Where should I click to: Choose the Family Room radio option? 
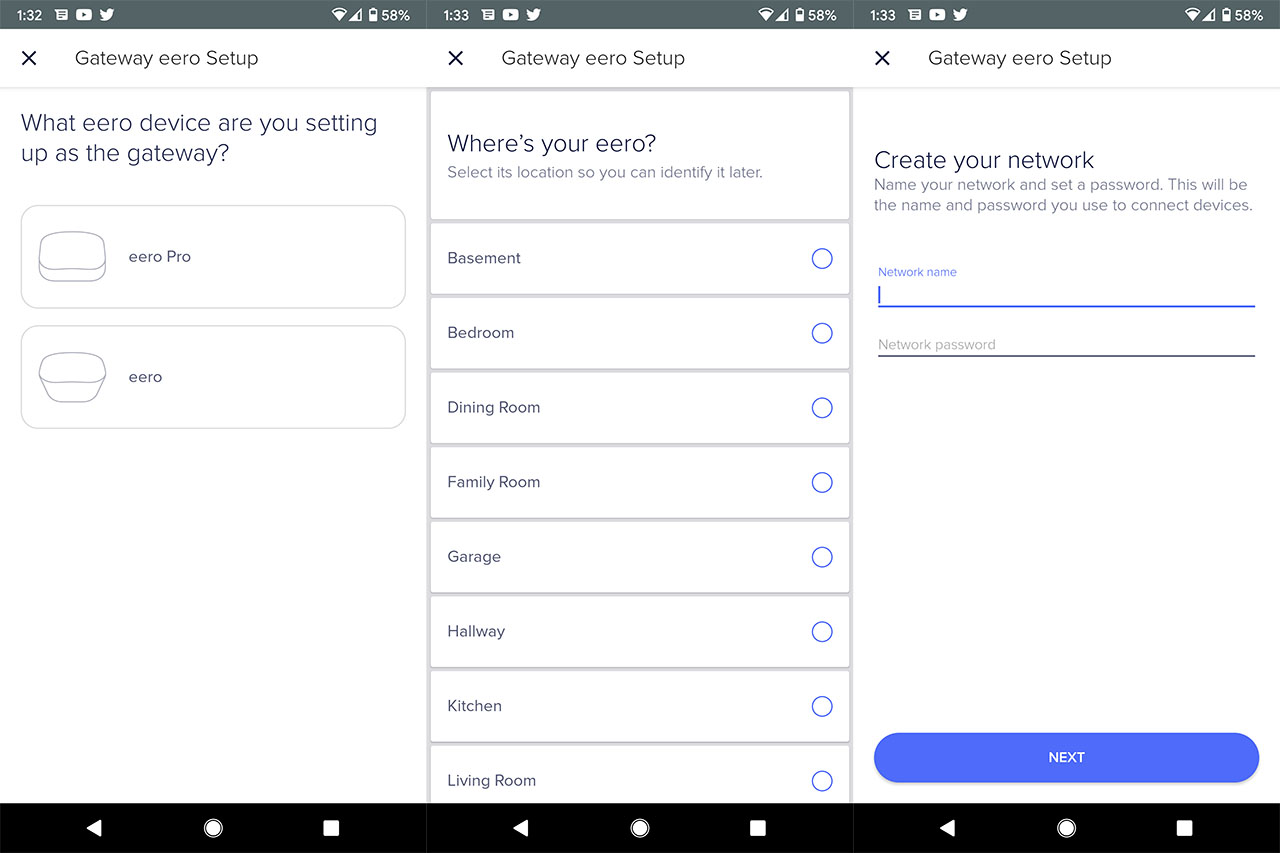click(822, 482)
